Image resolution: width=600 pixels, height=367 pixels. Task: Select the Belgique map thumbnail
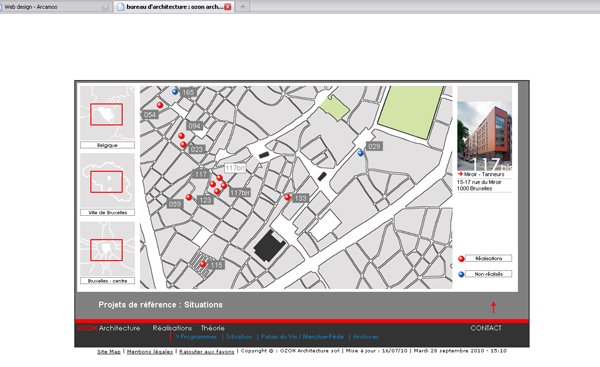(108, 113)
